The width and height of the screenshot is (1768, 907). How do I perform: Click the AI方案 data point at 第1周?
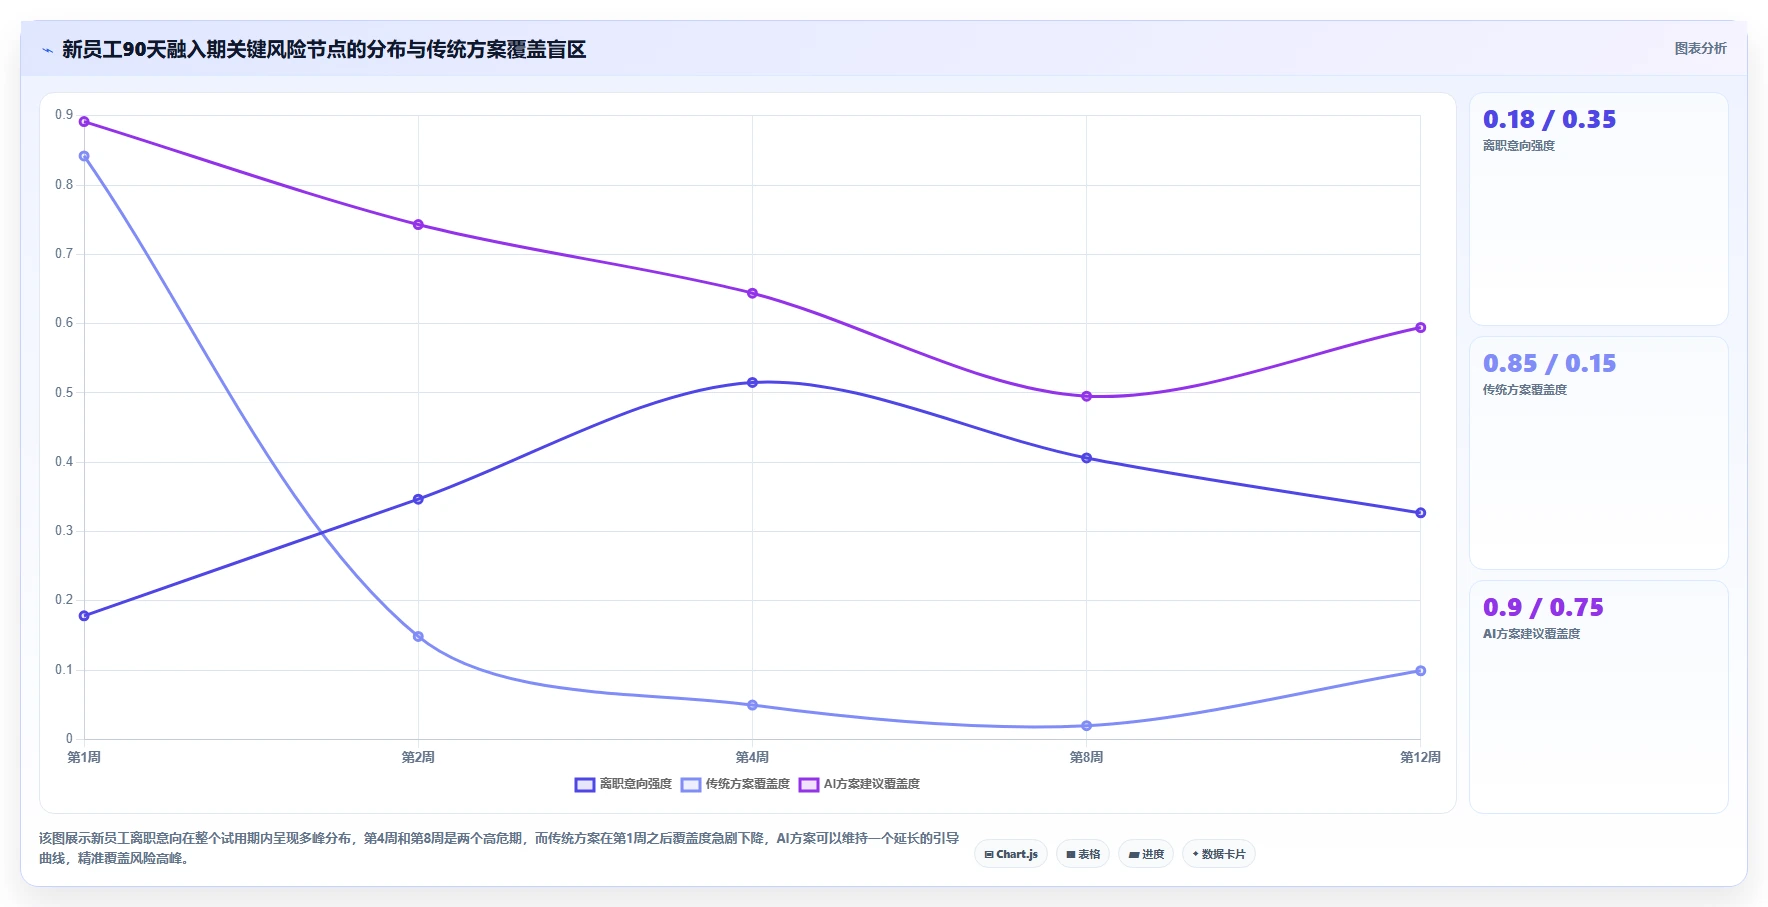tap(84, 122)
